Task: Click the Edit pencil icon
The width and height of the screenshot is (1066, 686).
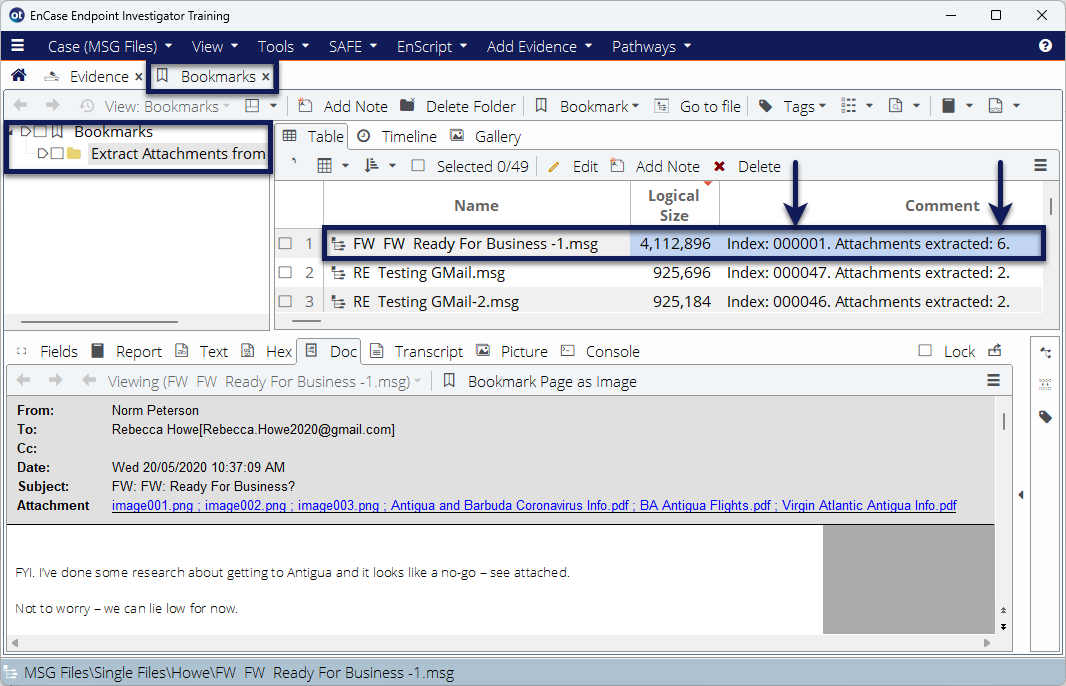Action: click(x=554, y=167)
